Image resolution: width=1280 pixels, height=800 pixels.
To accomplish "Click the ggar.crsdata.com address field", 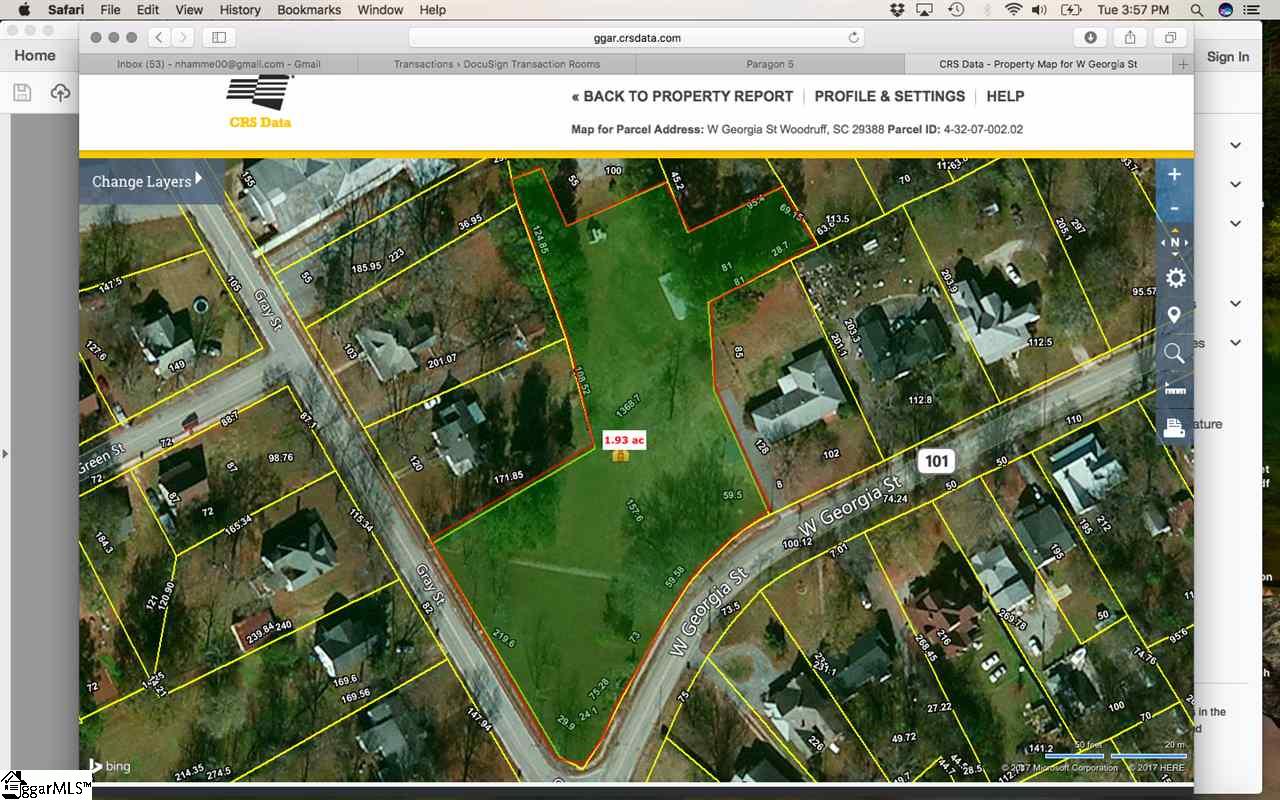I will (x=636, y=38).
